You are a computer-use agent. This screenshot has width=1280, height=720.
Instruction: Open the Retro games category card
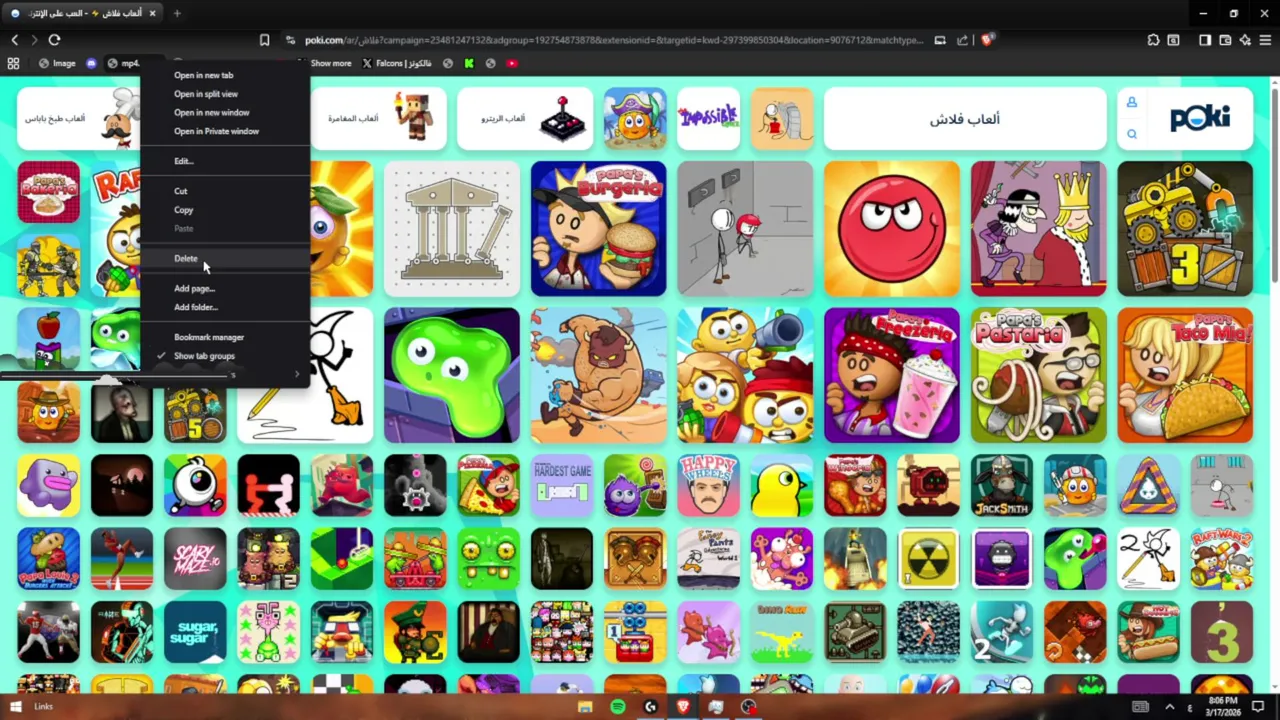tap(525, 118)
